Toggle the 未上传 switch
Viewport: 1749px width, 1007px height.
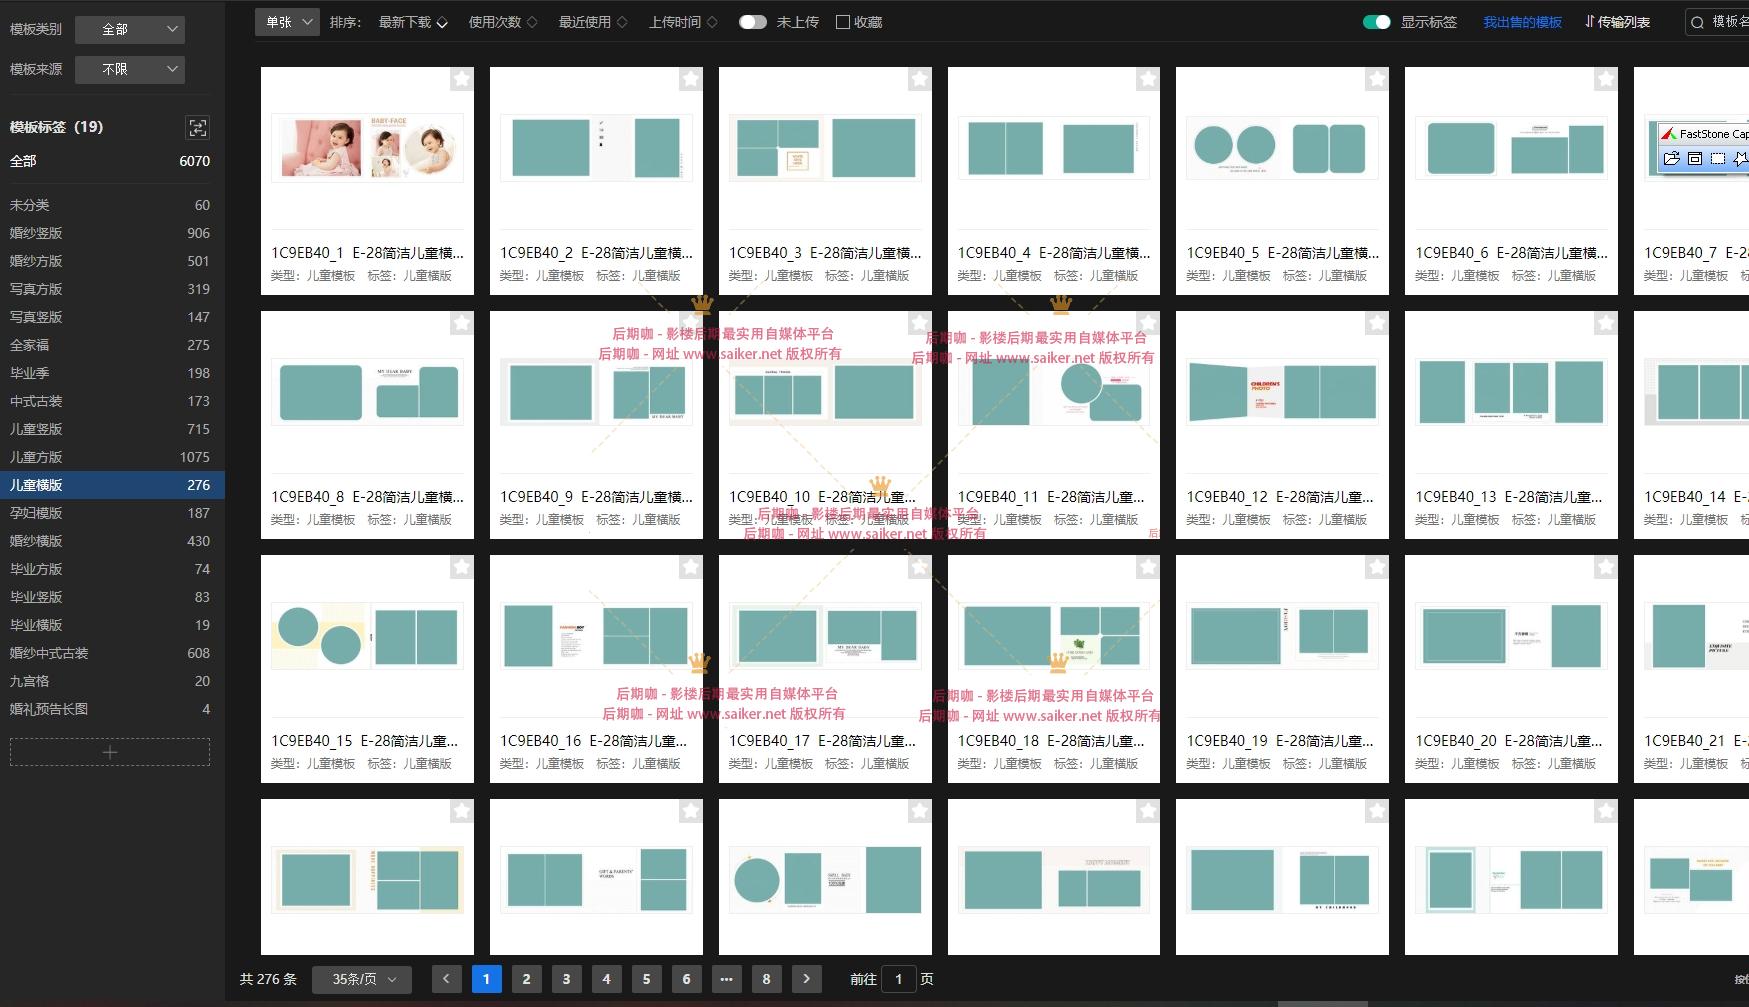tap(752, 22)
